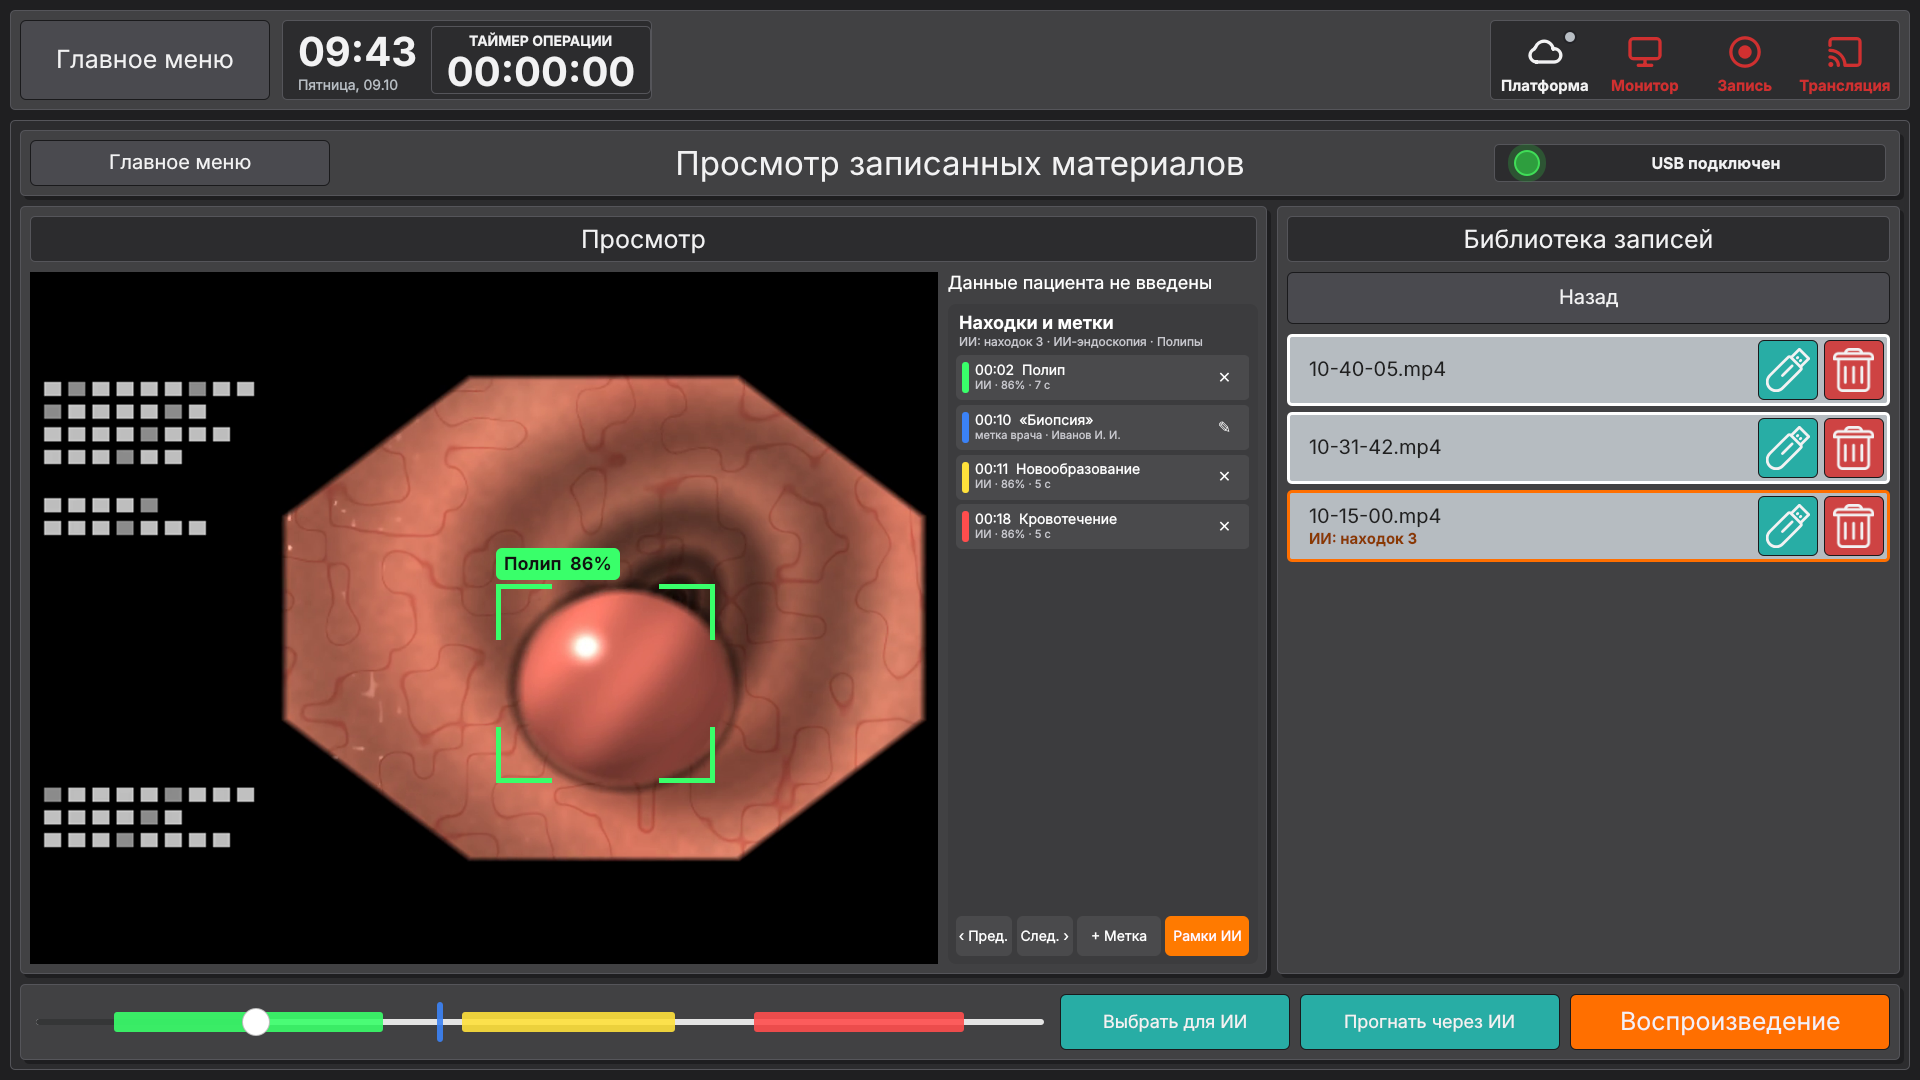Image resolution: width=1920 pixels, height=1080 pixels.
Task: Click the Назад button in the library
Action: pyautogui.click(x=1588, y=297)
